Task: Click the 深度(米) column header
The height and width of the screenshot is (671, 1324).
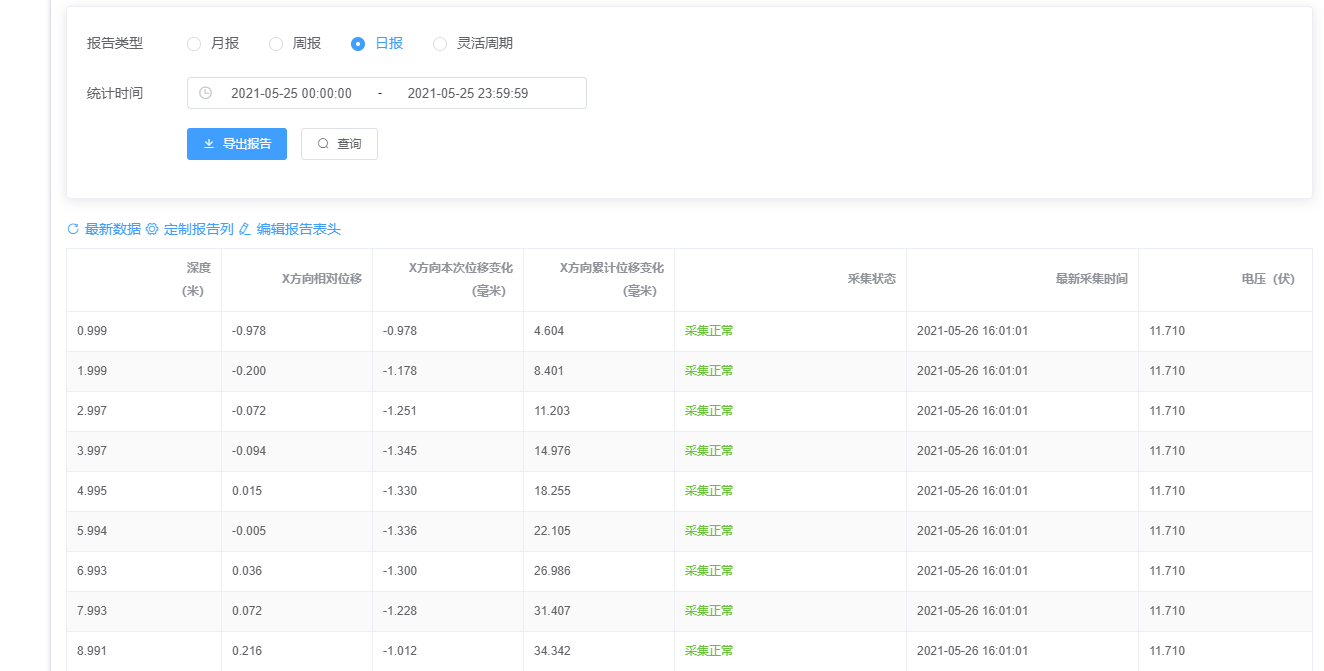Action: pyautogui.click(x=144, y=280)
